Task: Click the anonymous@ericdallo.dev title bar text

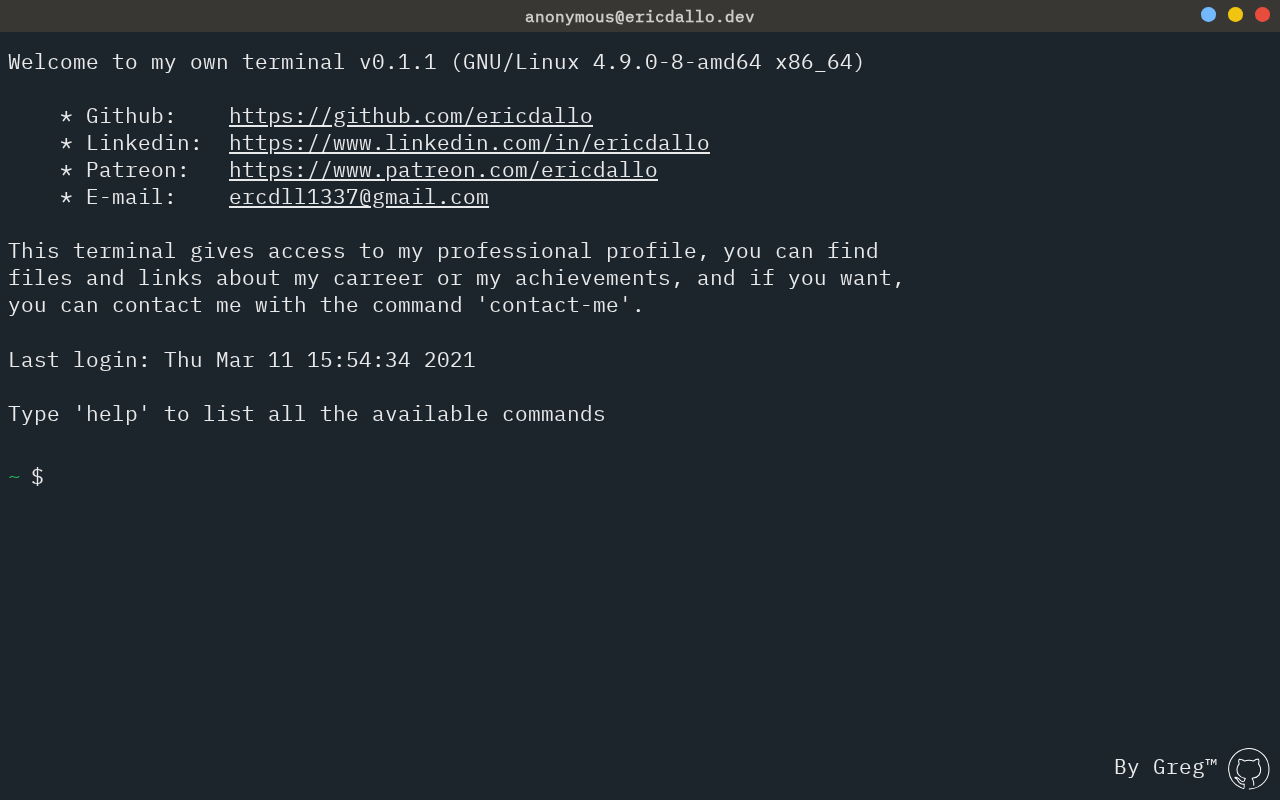Action: tap(639, 16)
